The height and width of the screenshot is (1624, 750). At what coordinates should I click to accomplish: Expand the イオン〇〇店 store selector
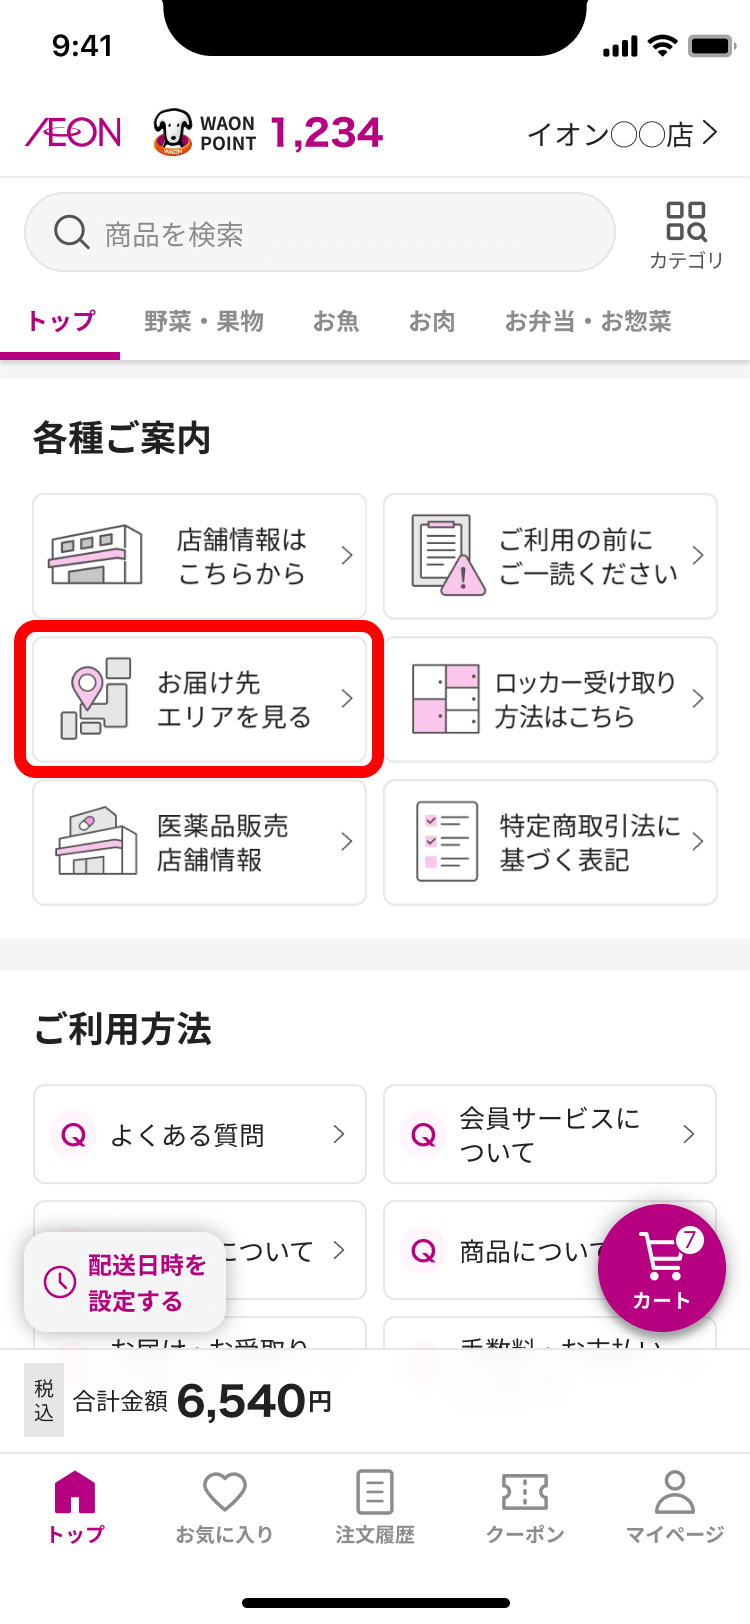pos(622,134)
